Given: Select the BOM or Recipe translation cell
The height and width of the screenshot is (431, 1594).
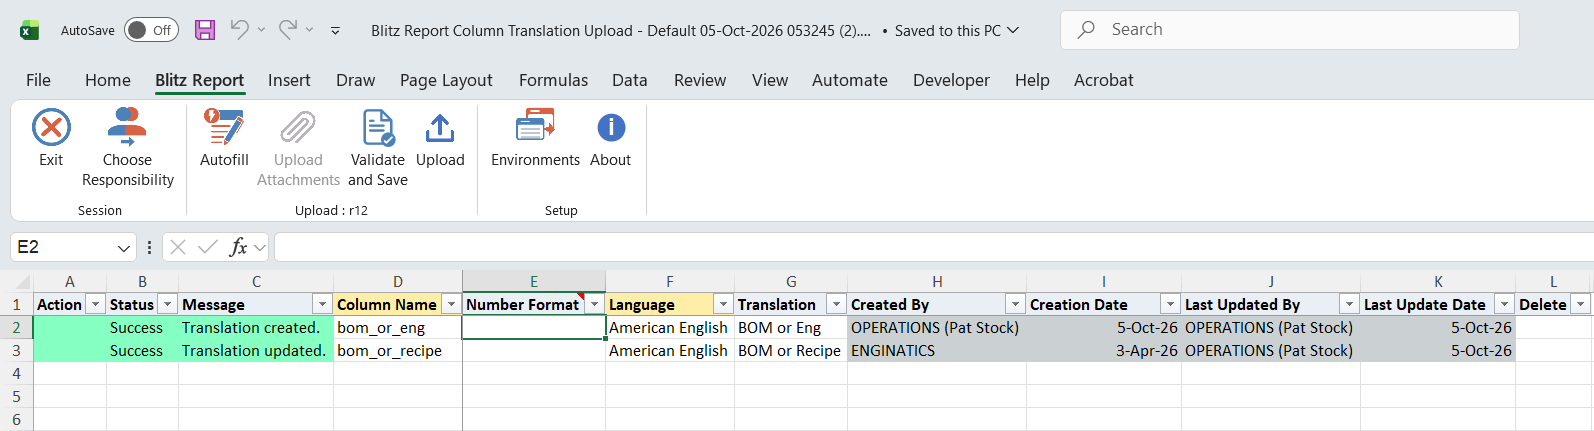Looking at the screenshot, I should (x=791, y=350).
